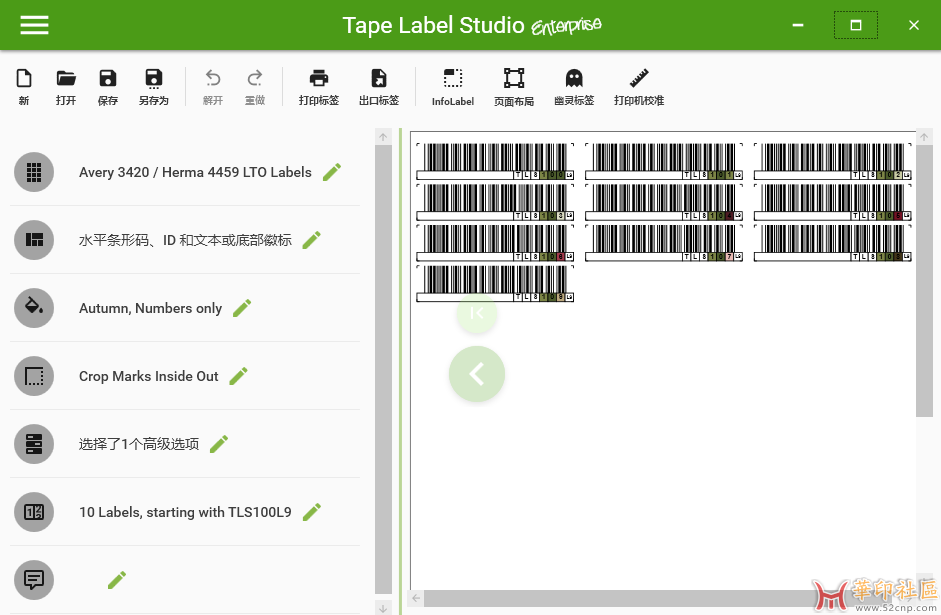Screen dimensions: 941x615
Task: Click the pencil next to the comment icon
Action: (117, 580)
